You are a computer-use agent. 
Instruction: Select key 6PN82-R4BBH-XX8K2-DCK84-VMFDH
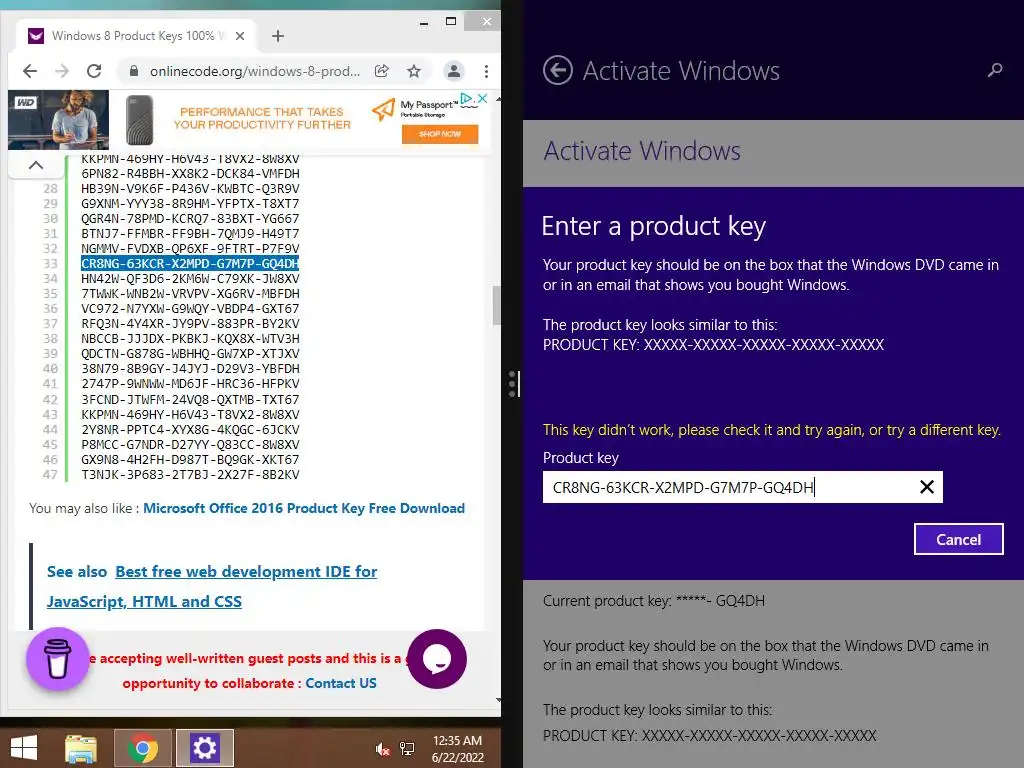[x=190, y=174]
